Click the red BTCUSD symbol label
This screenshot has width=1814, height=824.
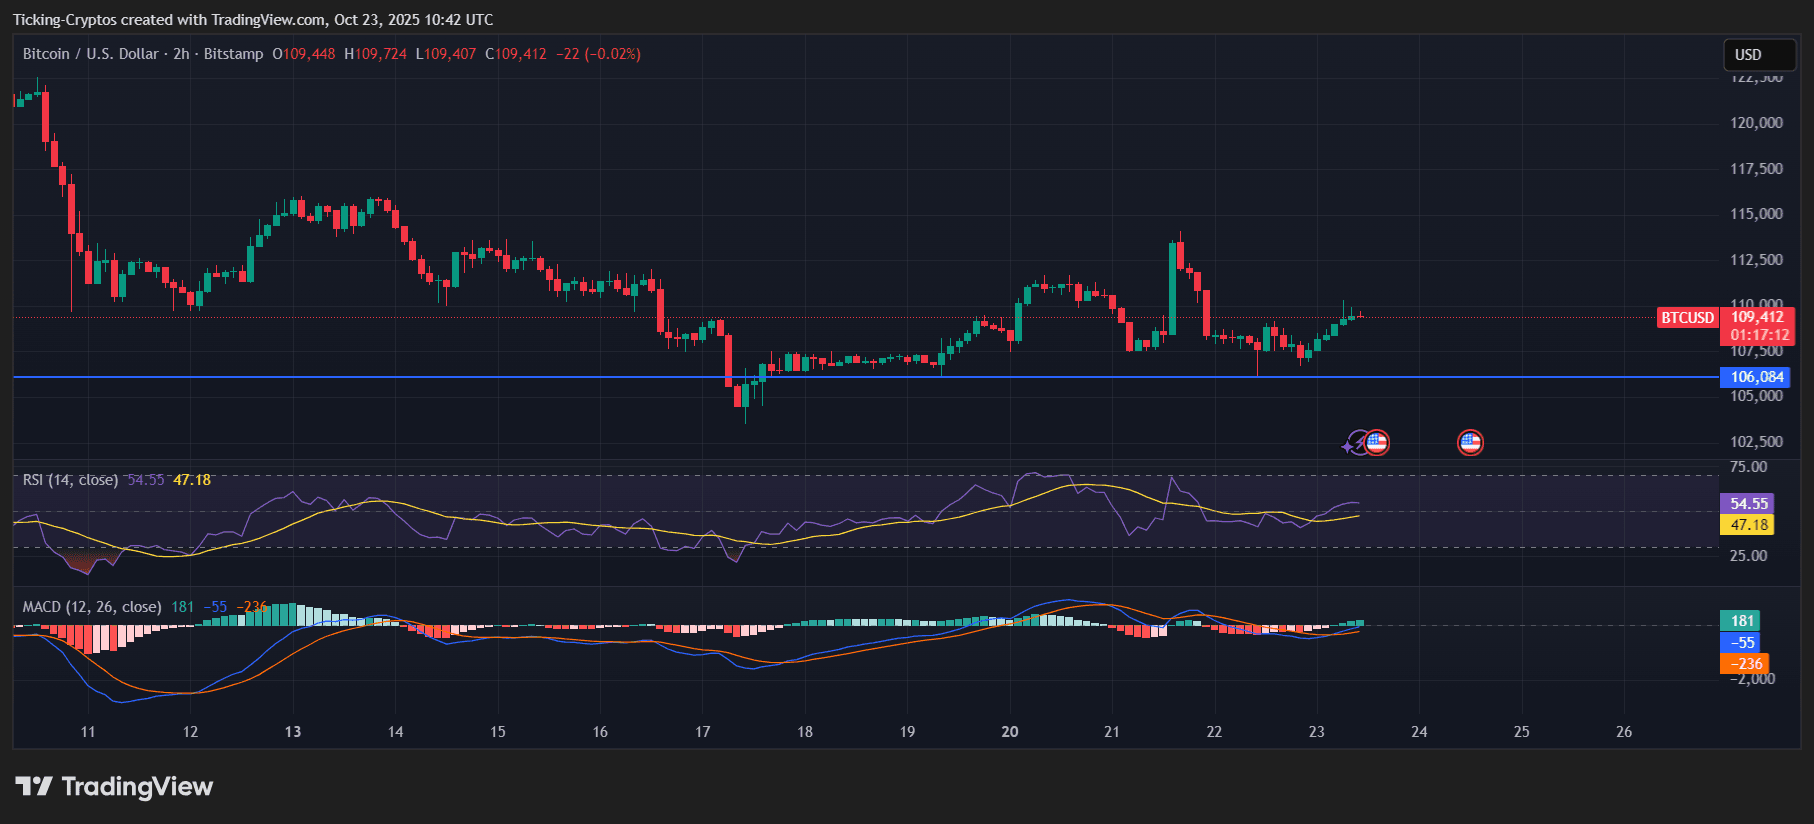pos(1687,318)
